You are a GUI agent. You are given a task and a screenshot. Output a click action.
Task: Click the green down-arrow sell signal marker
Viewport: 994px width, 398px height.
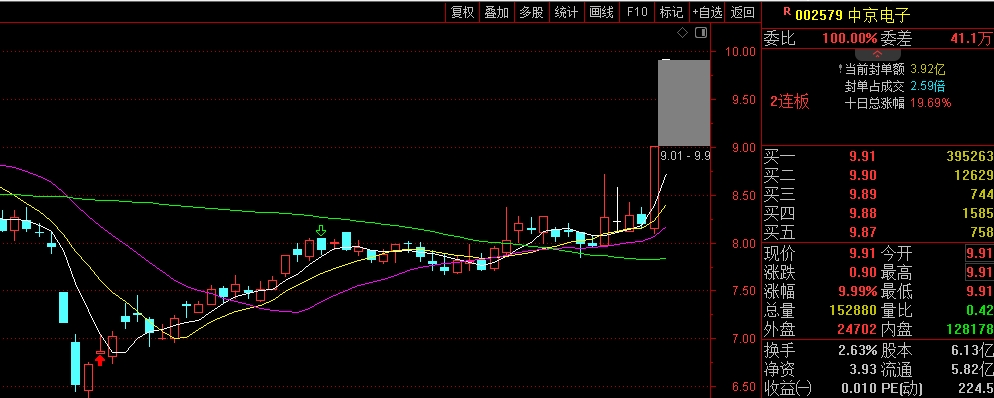[x=321, y=230]
